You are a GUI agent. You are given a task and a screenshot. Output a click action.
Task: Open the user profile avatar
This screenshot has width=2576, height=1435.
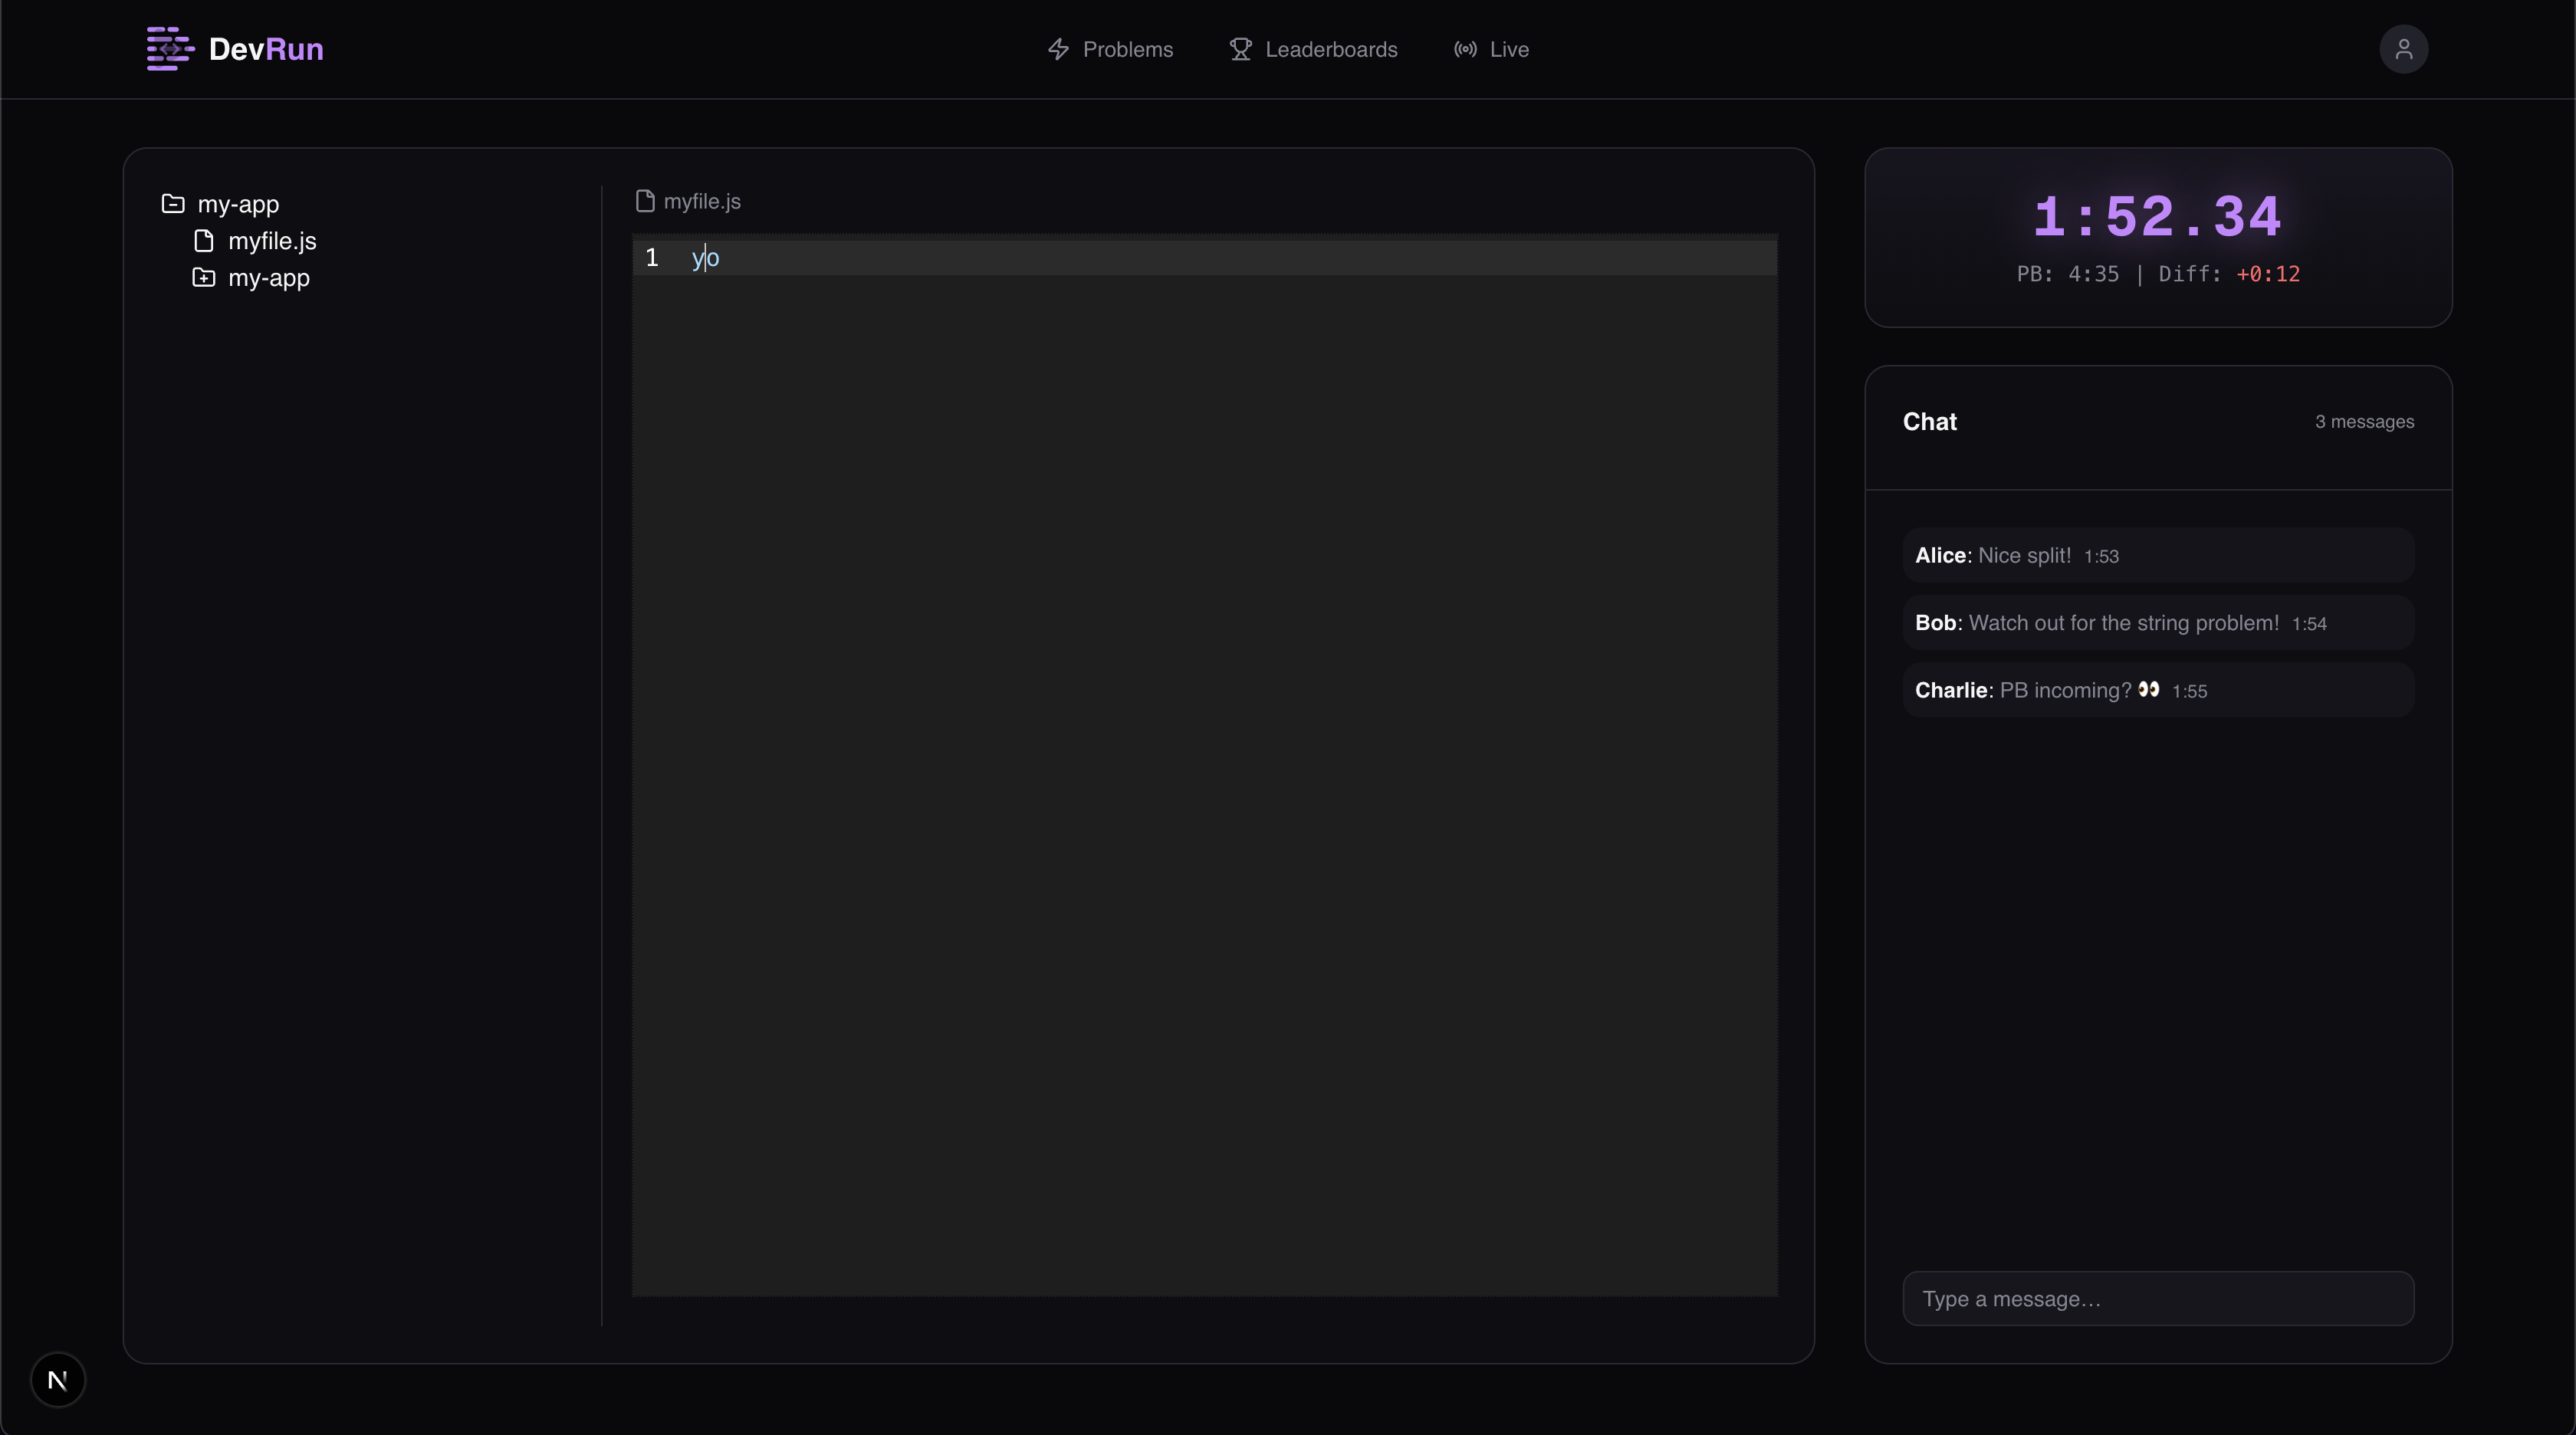tap(2403, 49)
